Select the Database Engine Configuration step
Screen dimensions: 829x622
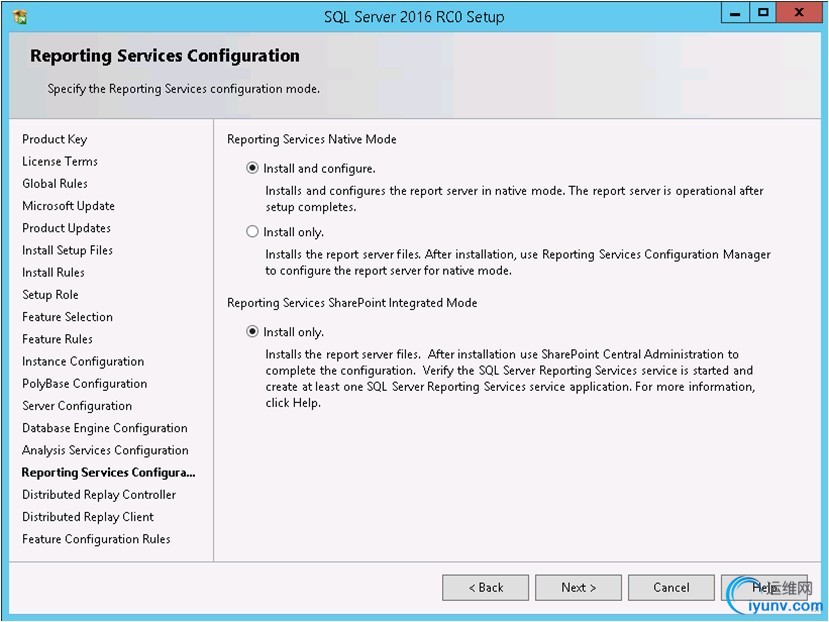pyautogui.click(x=105, y=428)
